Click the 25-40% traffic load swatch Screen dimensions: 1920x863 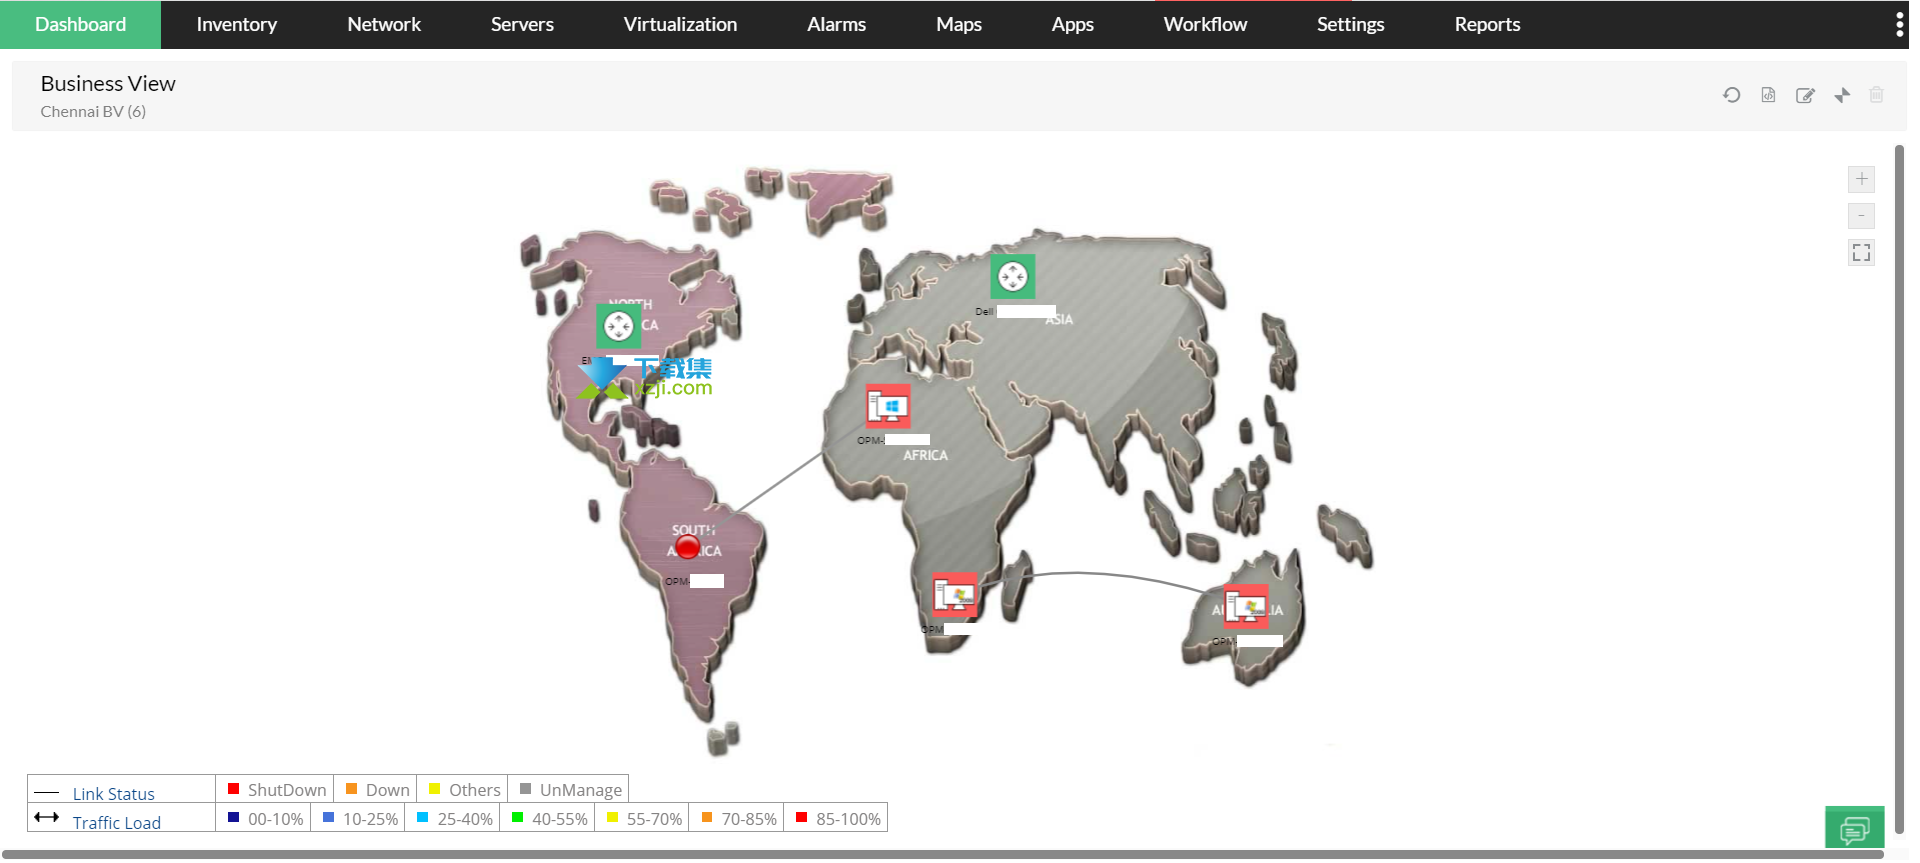click(422, 817)
